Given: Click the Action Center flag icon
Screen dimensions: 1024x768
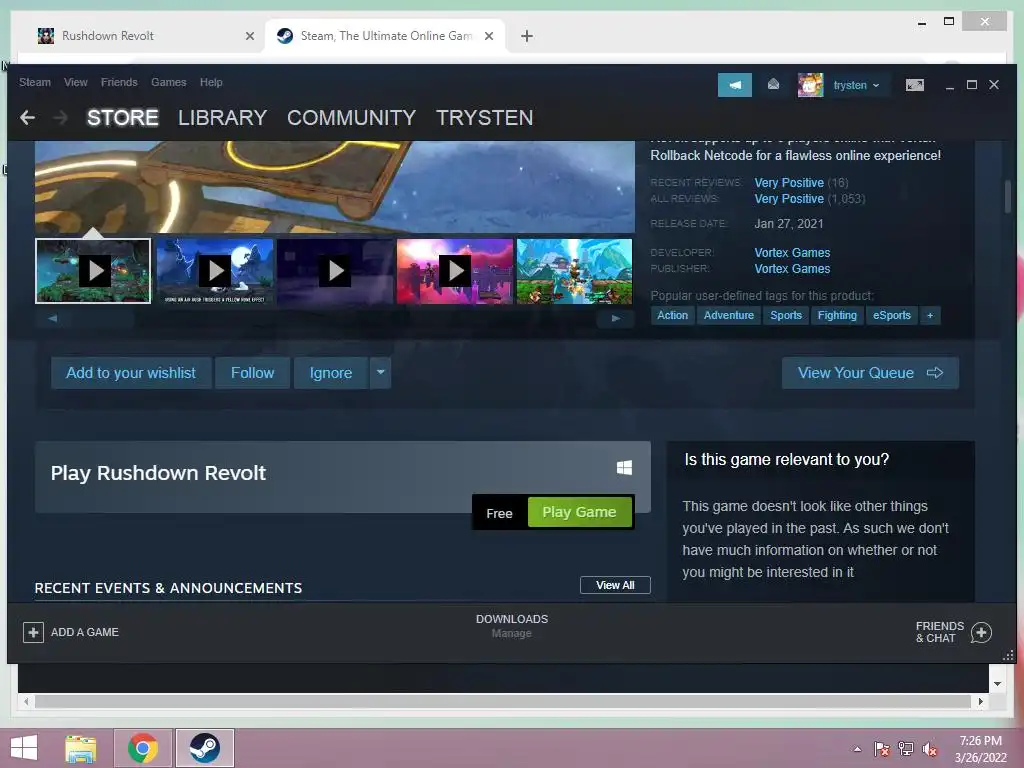Looking at the screenshot, I should [882, 749].
